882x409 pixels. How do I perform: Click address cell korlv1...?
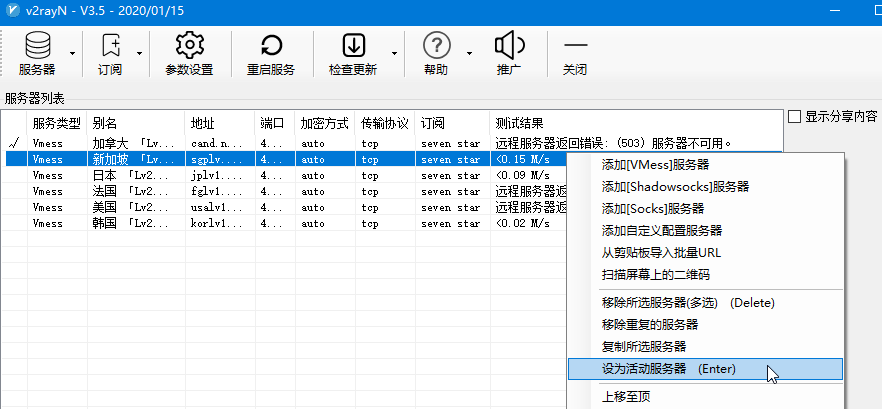pyautogui.click(x=217, y=223)
